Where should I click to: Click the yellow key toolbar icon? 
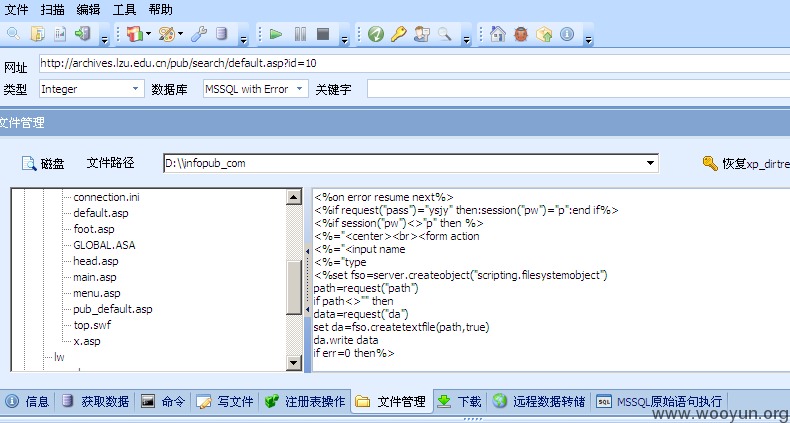[399, 34]
